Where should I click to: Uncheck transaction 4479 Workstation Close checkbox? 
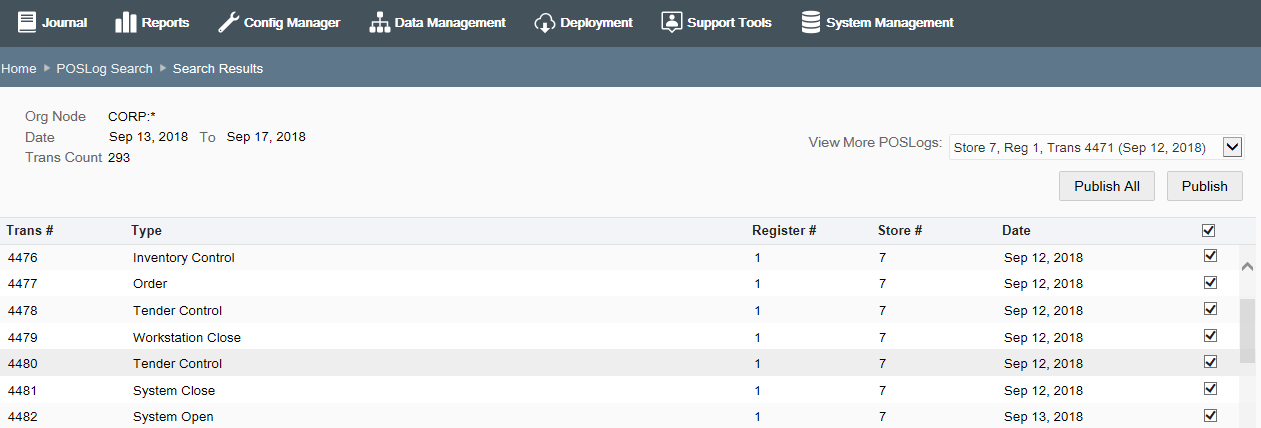click(x=1211, y=335)
